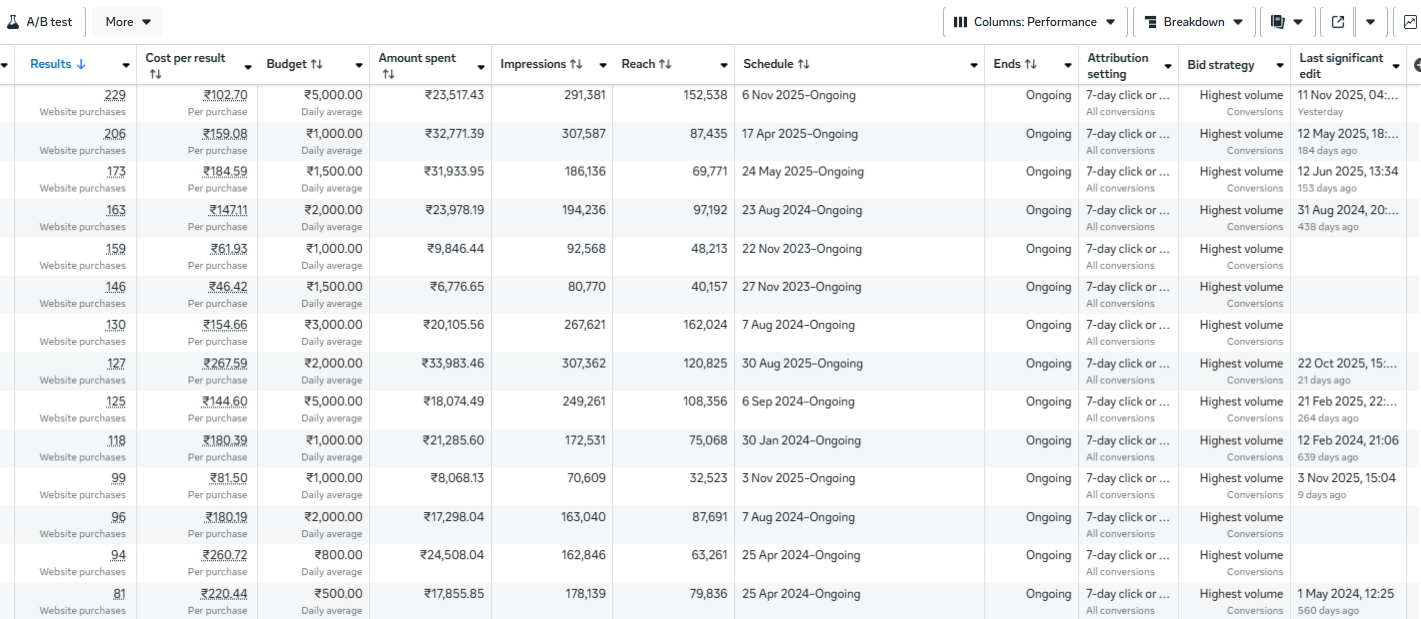Viewport: 1421px width, 619px height.
Task: Expand the More dropdown
Action: [x=128, y=22]
